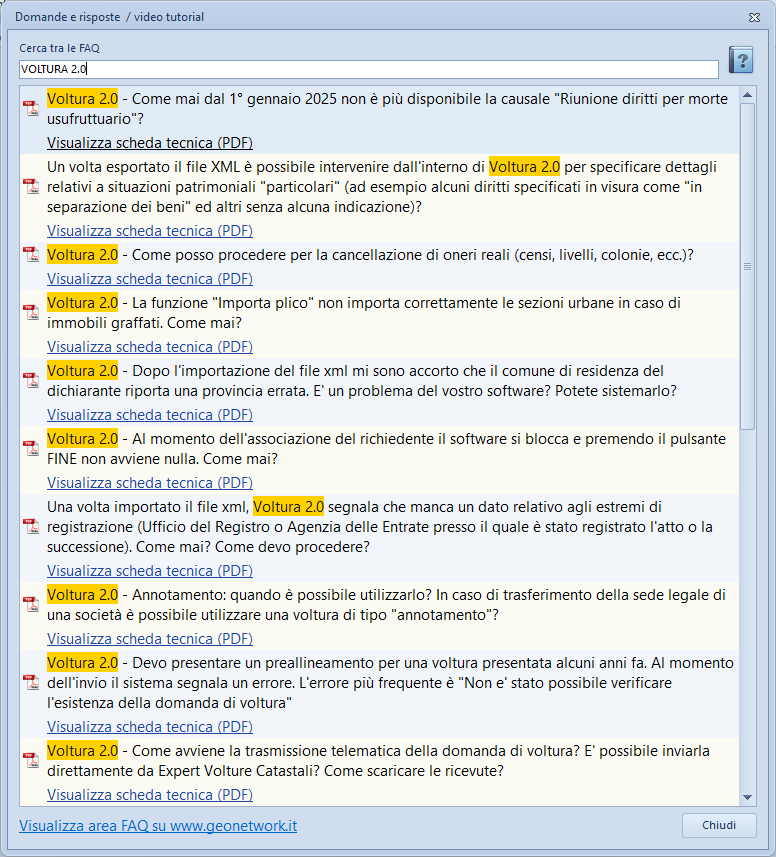Click PDF icon beside 'situazioni patrimoniali particolari' question
This screenshot has height=857, width=776.
point(31,186)
